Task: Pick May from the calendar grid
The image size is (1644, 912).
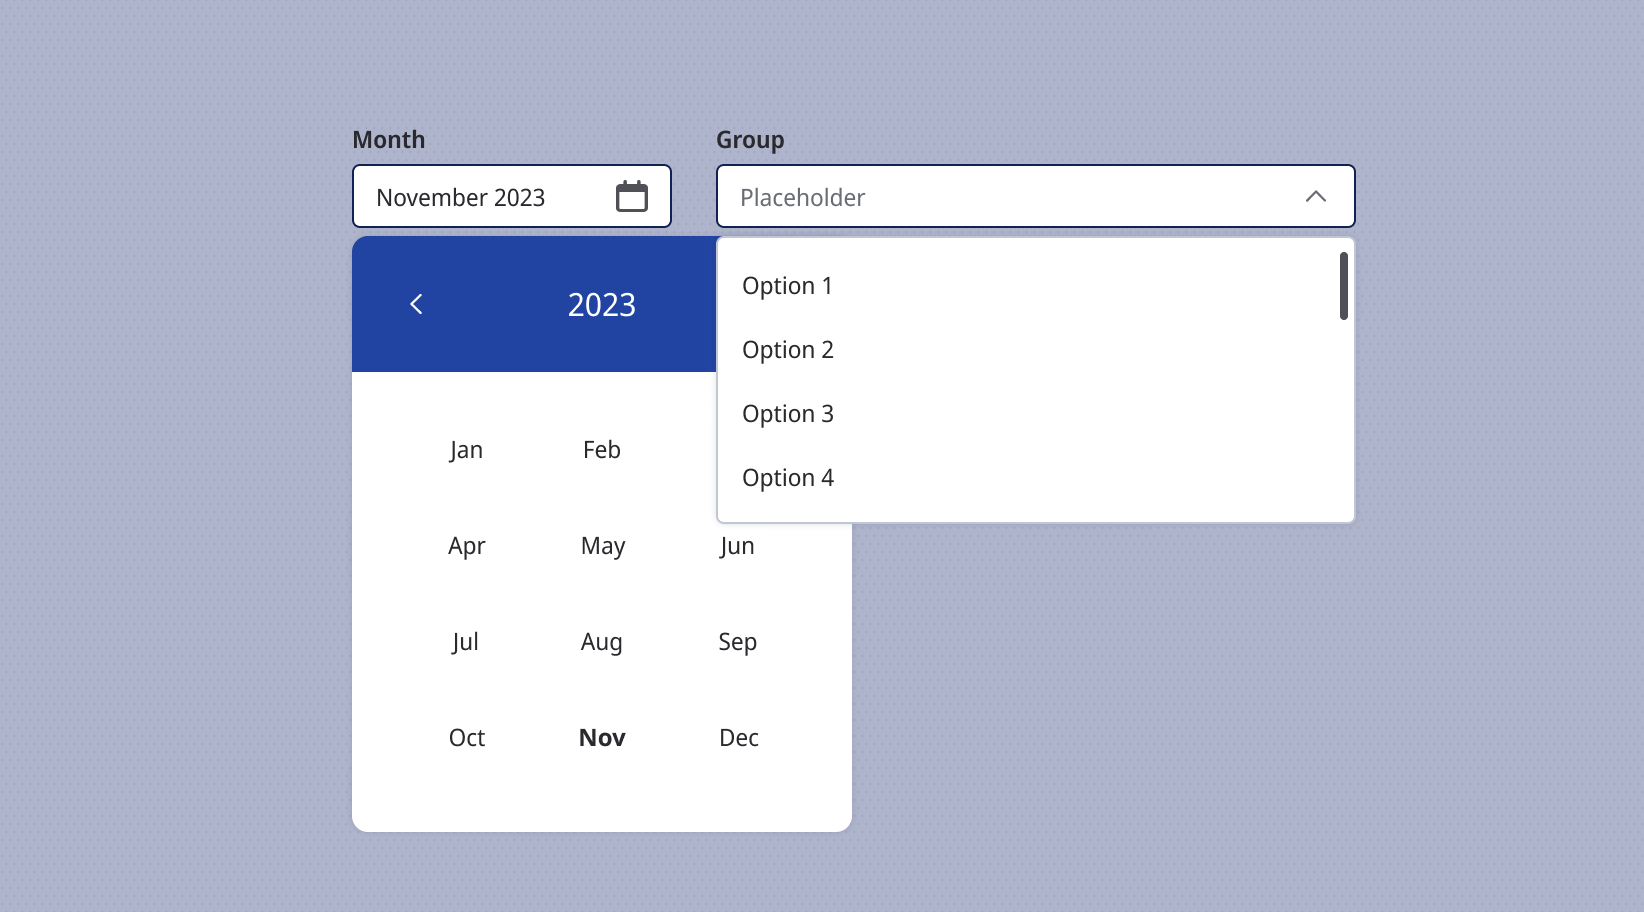Action: (602, 545)
